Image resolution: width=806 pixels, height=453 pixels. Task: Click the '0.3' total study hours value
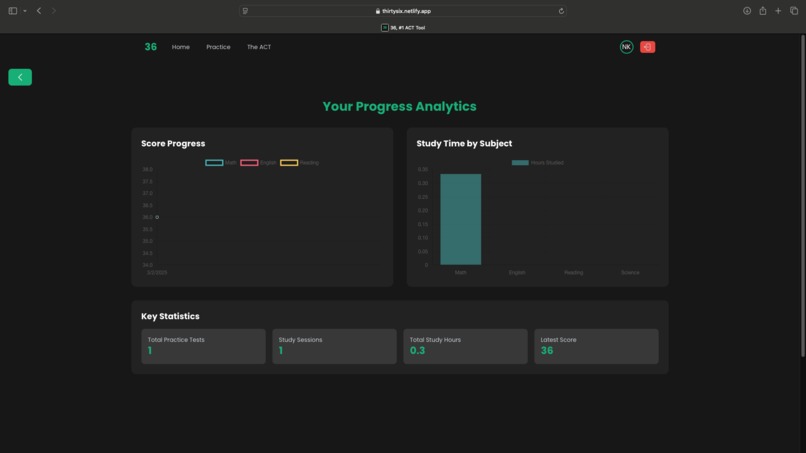click(417, 351)
